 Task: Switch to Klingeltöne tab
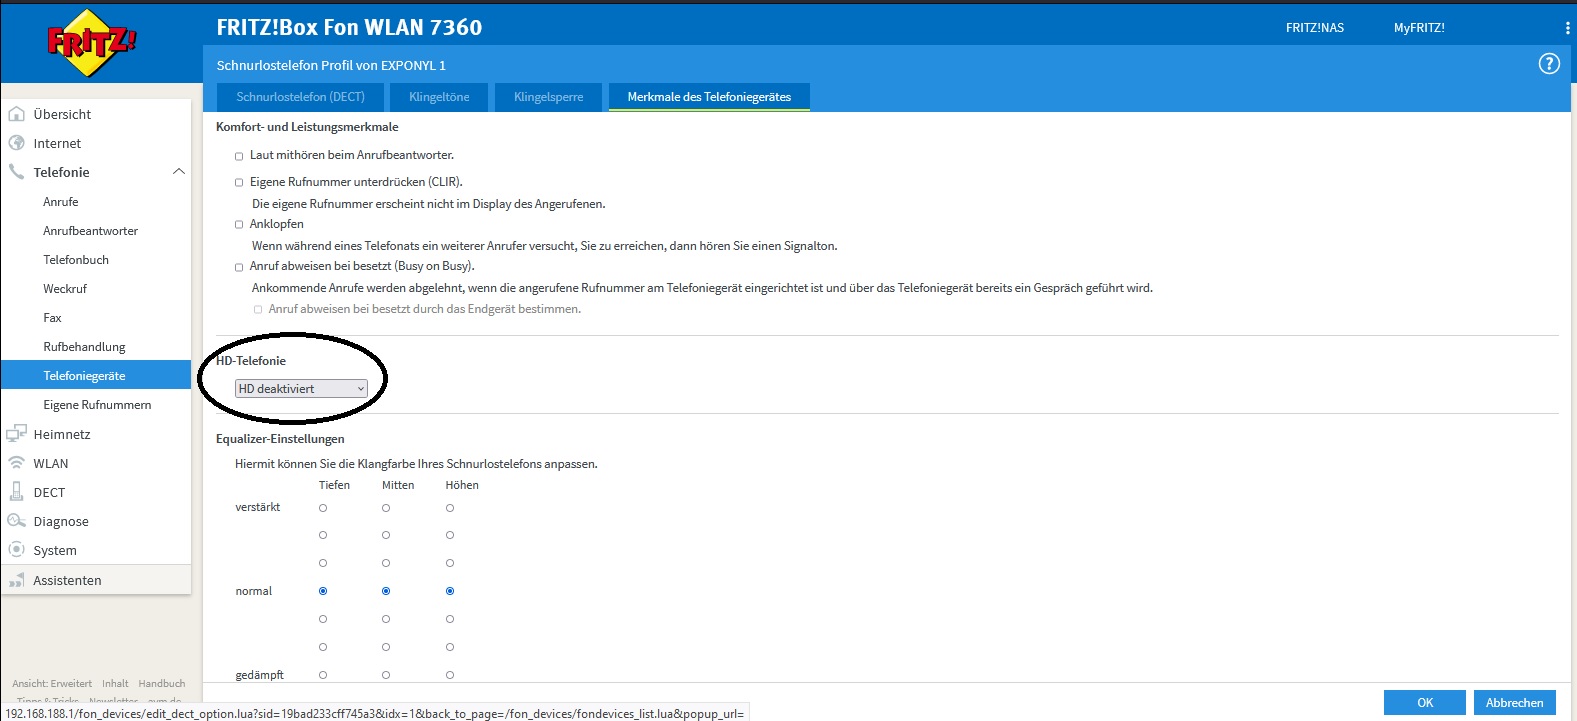click(x=439, y=97)
